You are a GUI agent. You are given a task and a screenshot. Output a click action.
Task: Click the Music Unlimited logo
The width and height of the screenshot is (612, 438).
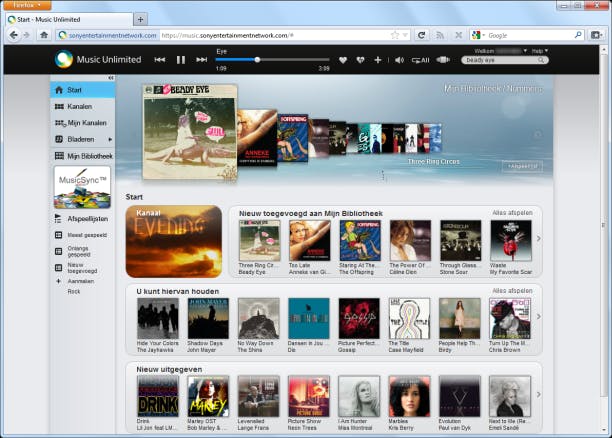(x=98, y=60)
